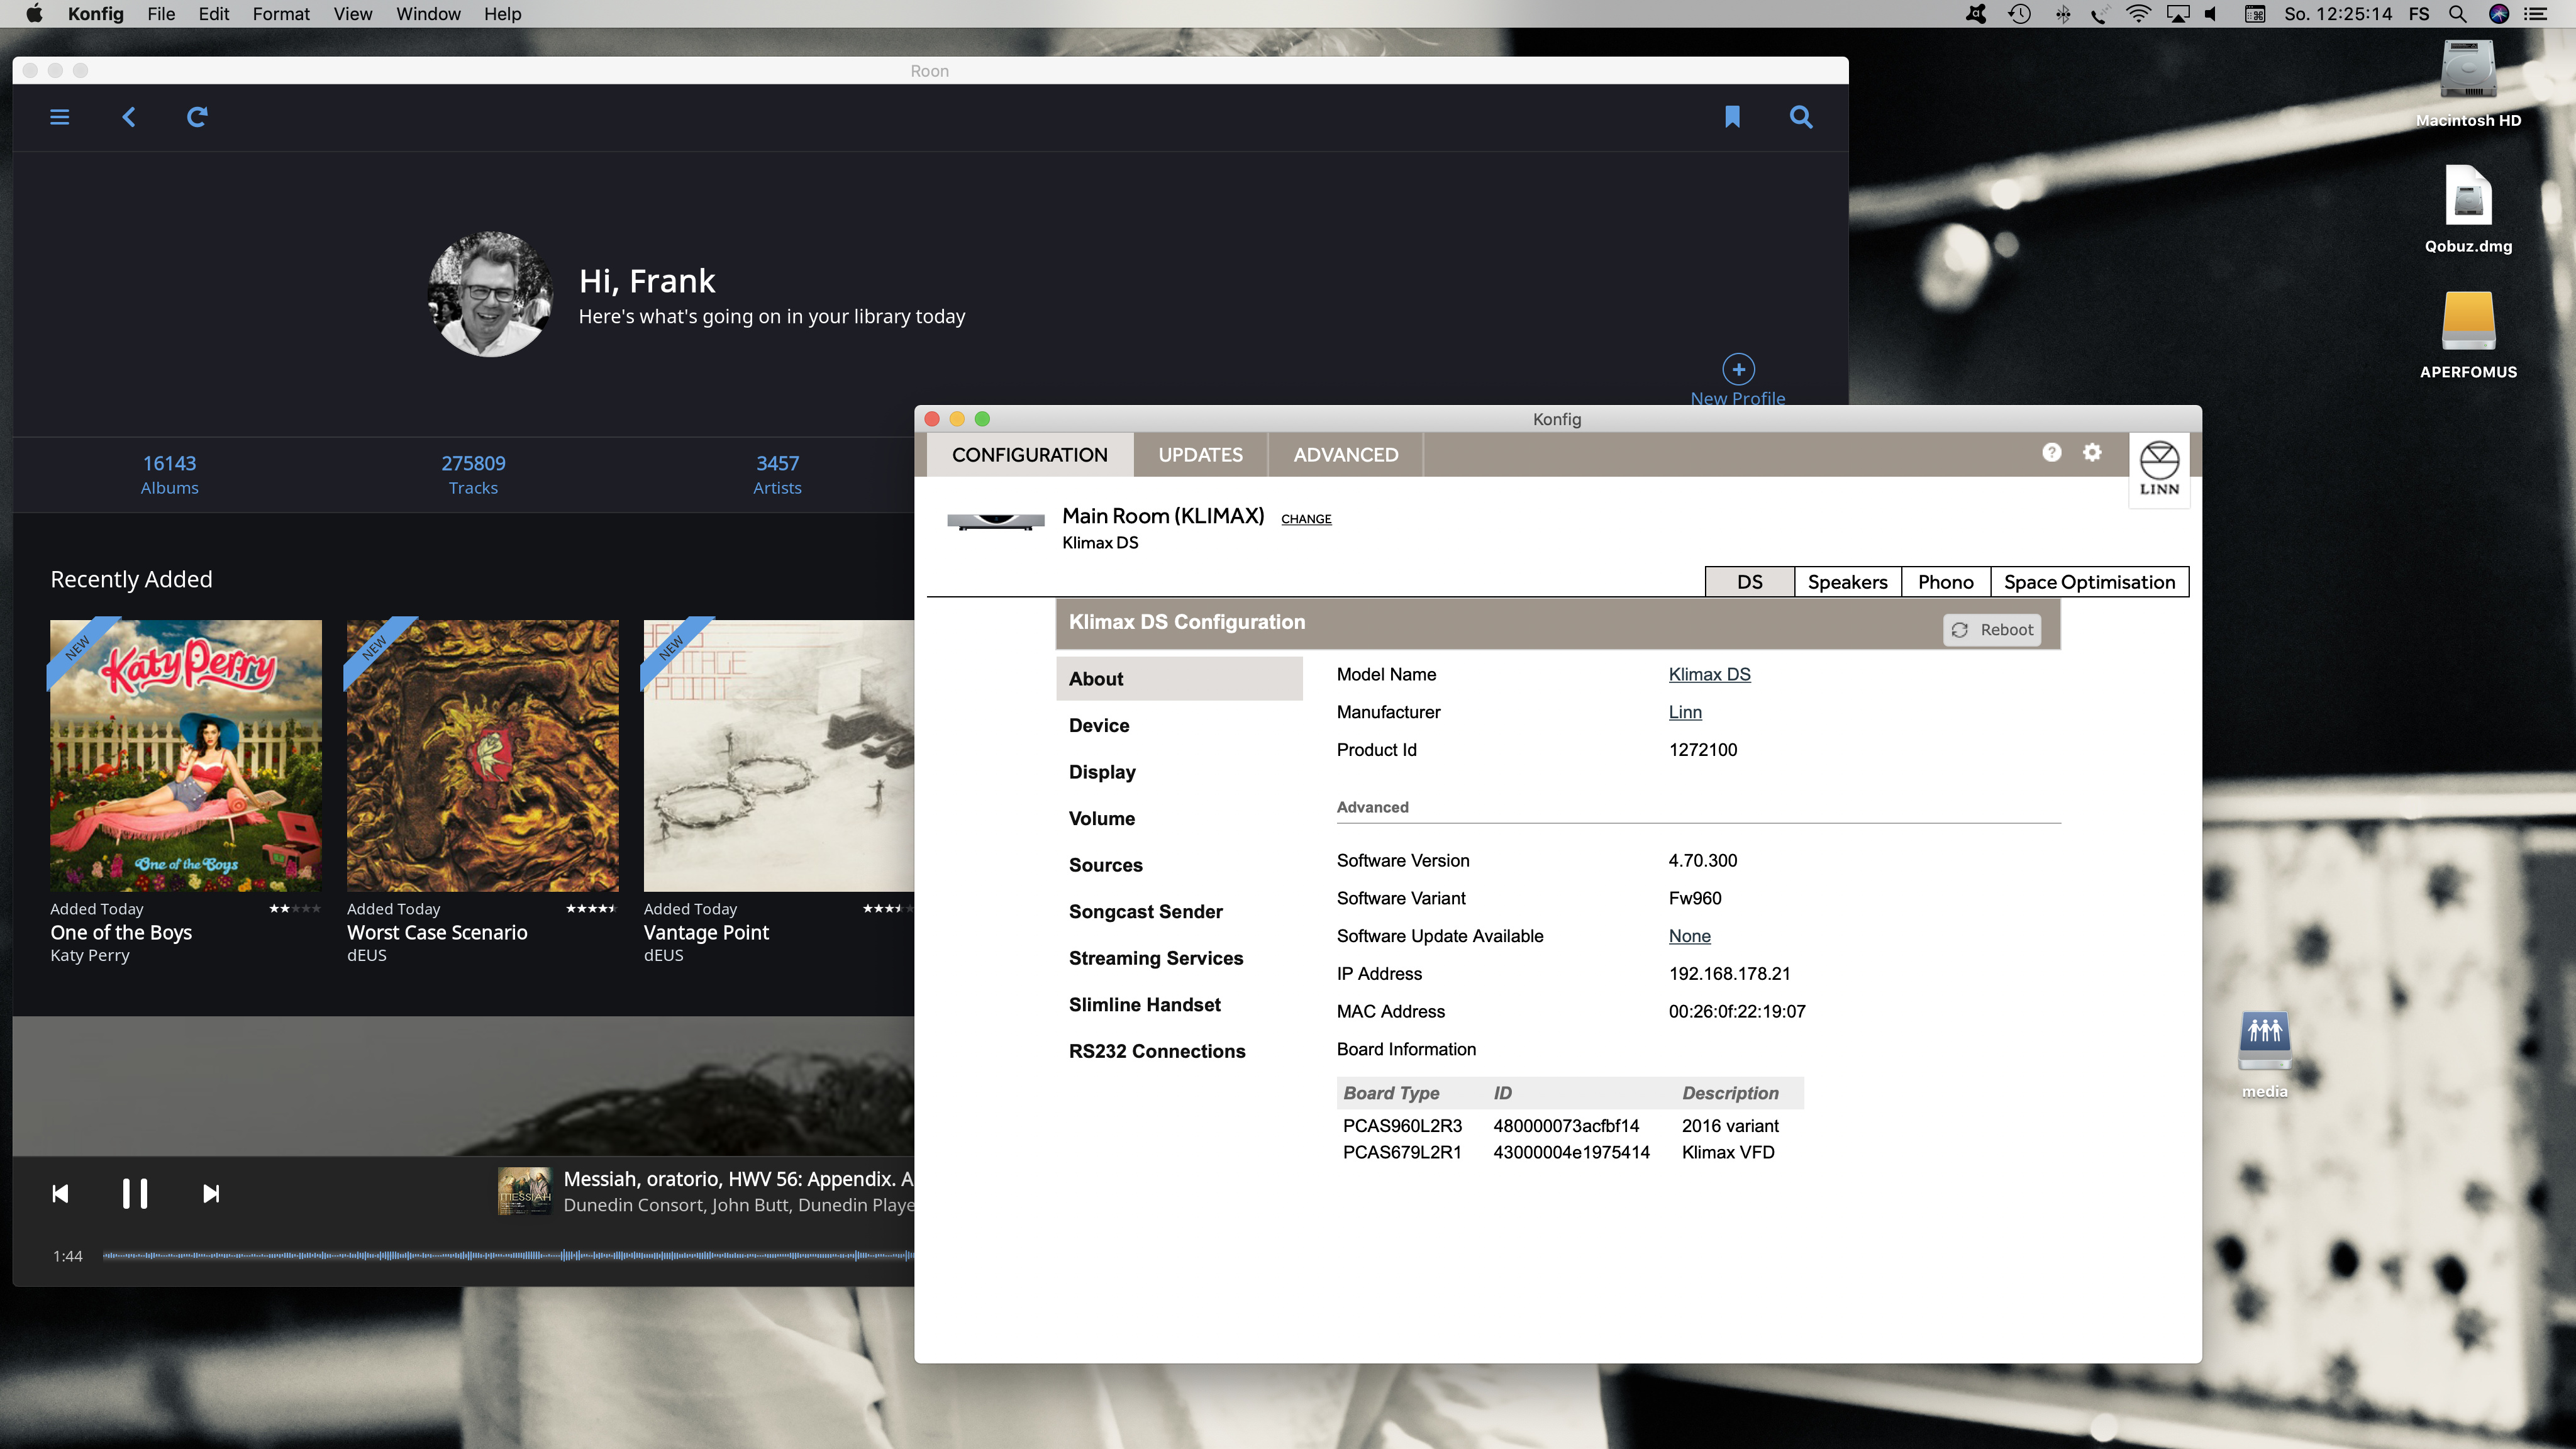The width and height of the screenshot is (2576, 1449).
Task: Open 16143 Albums in Roon
Action: 169,474
